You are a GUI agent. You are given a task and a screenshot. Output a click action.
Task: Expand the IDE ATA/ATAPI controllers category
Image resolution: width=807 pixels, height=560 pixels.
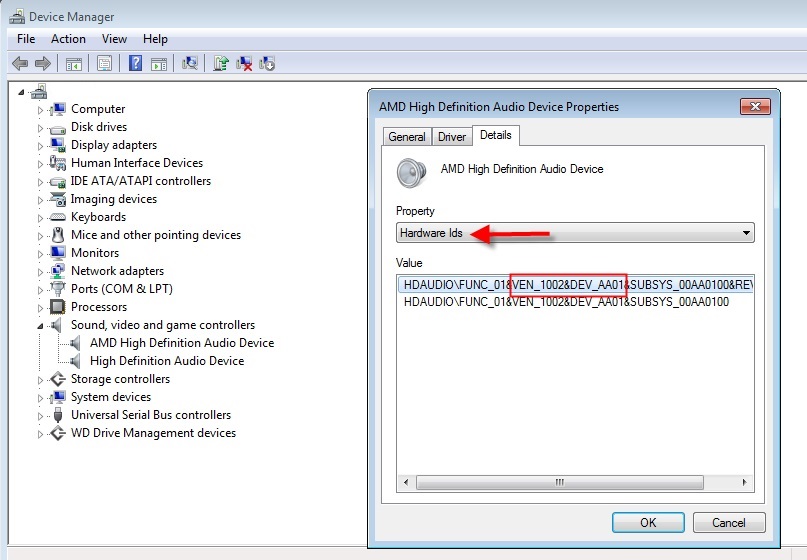pos(40,182)
